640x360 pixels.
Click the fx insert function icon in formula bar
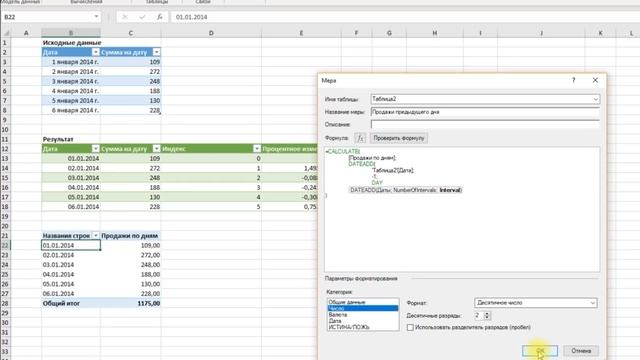[x=159, y=17]
